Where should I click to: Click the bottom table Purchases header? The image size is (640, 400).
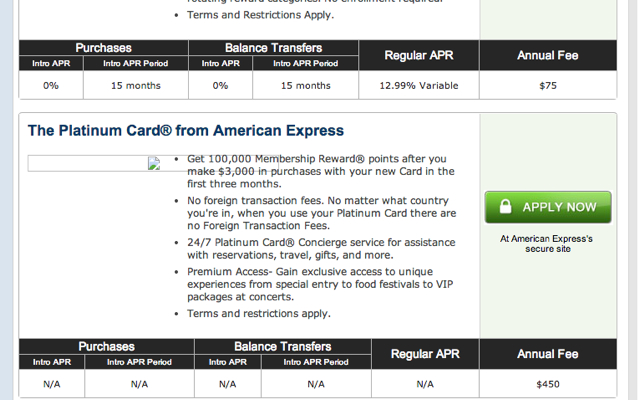pos(107,347)
